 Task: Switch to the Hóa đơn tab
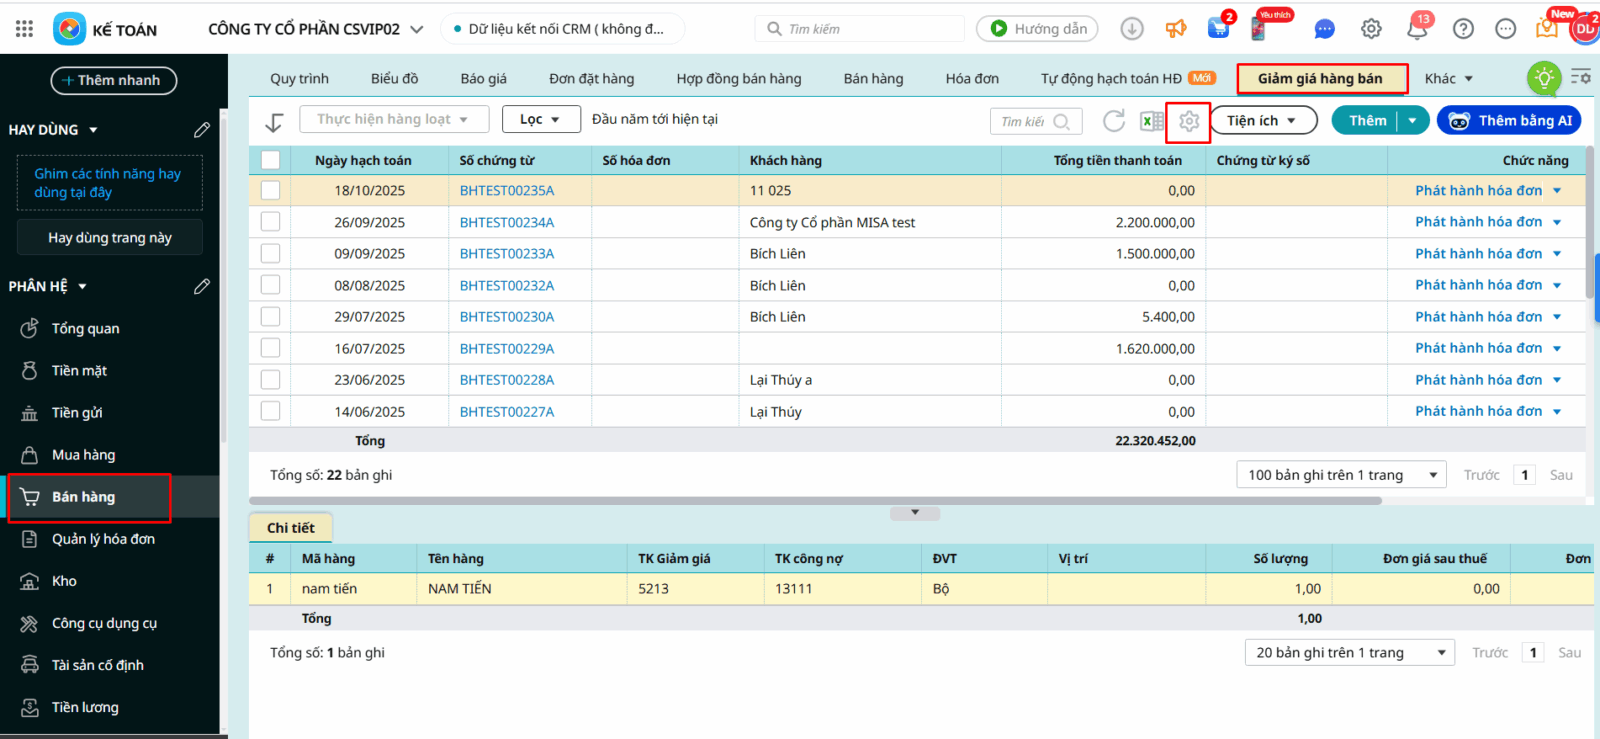tap(972, 78)
